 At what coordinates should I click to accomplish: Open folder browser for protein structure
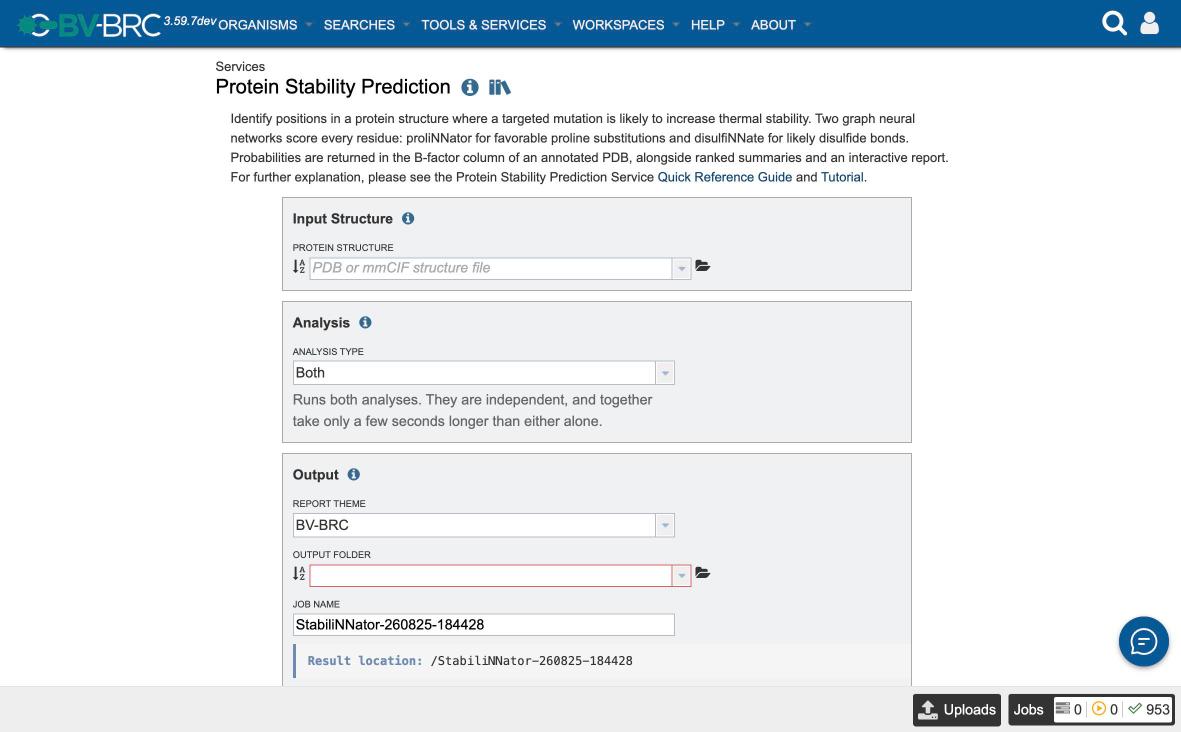(703, 266)
